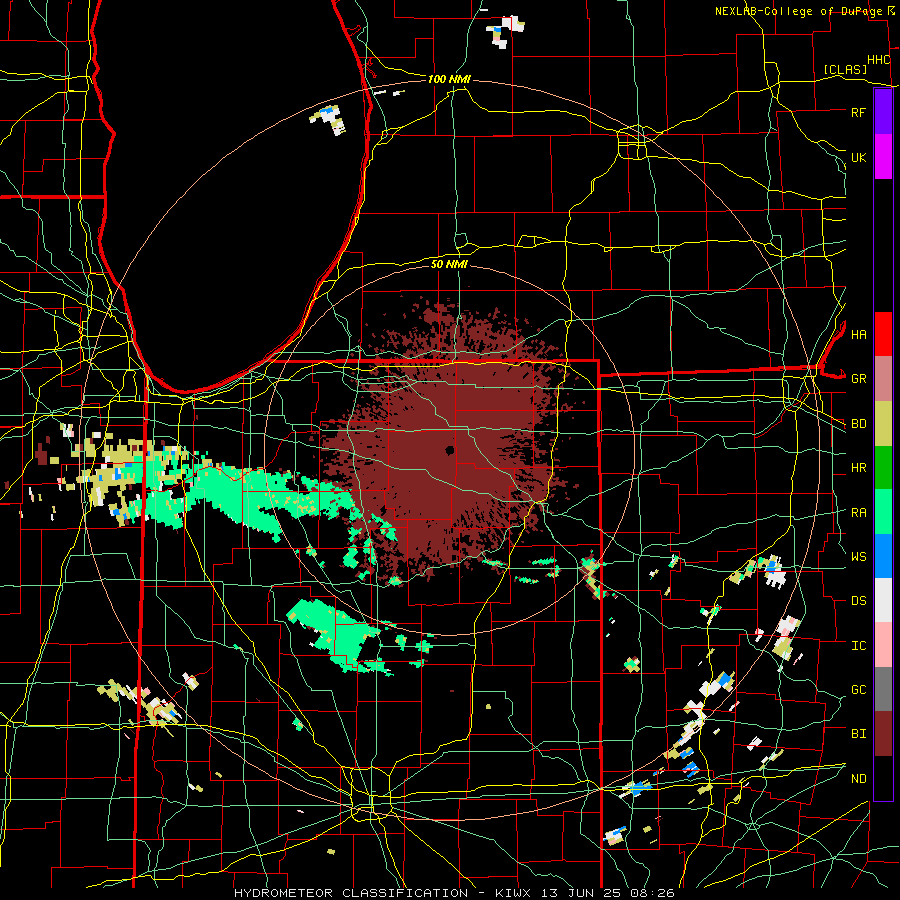Click the 'GC' legend label

[858, 690]
